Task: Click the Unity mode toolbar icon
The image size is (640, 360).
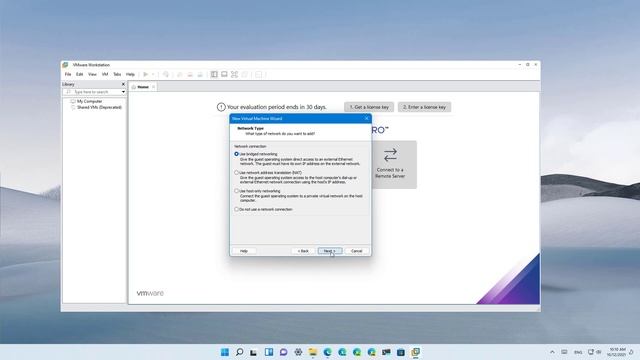Action: (244, 74)
